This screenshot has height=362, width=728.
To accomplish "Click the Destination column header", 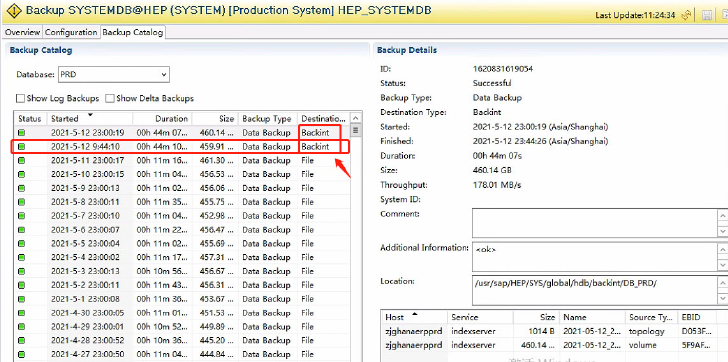I will [323, 119].
